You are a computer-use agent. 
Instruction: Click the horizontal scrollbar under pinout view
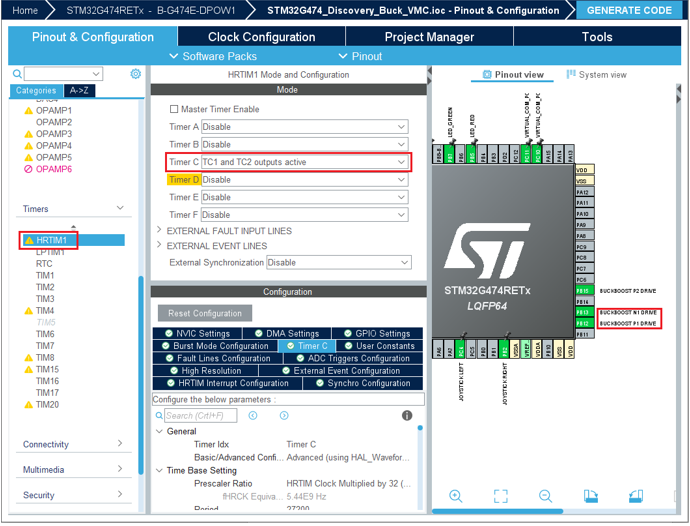497,511
